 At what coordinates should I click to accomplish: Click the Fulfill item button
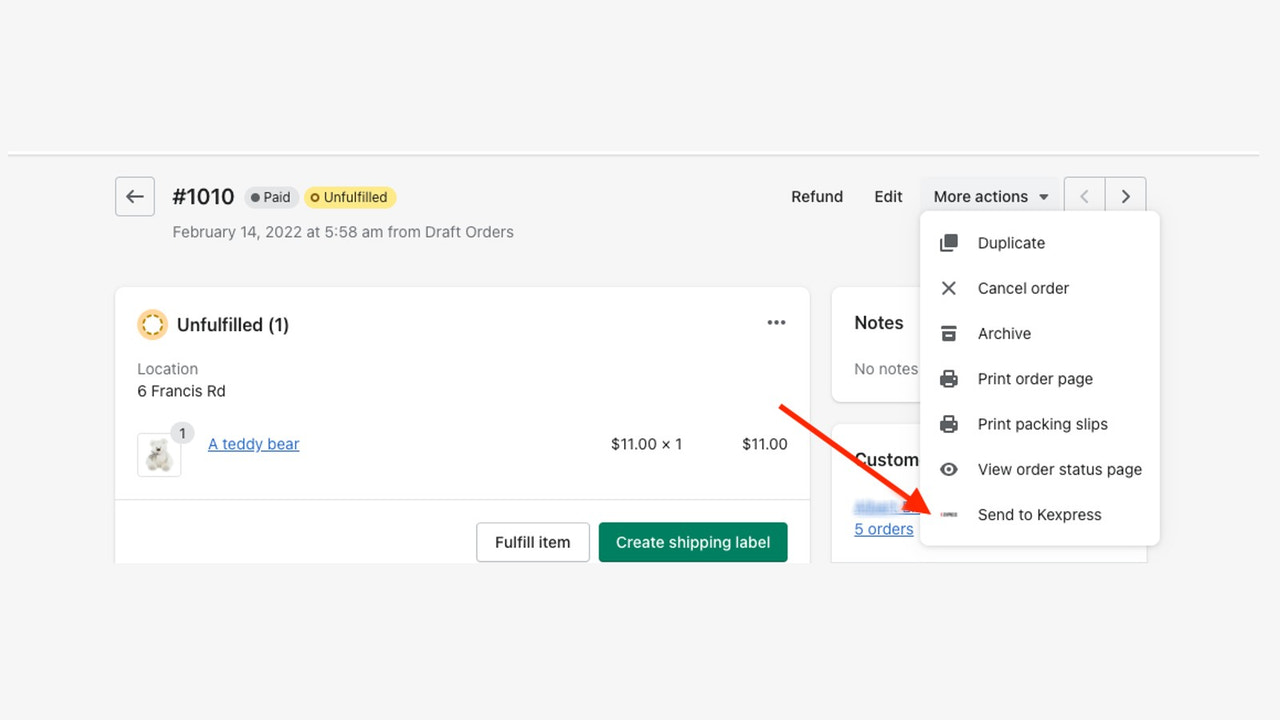click(532, 542)
